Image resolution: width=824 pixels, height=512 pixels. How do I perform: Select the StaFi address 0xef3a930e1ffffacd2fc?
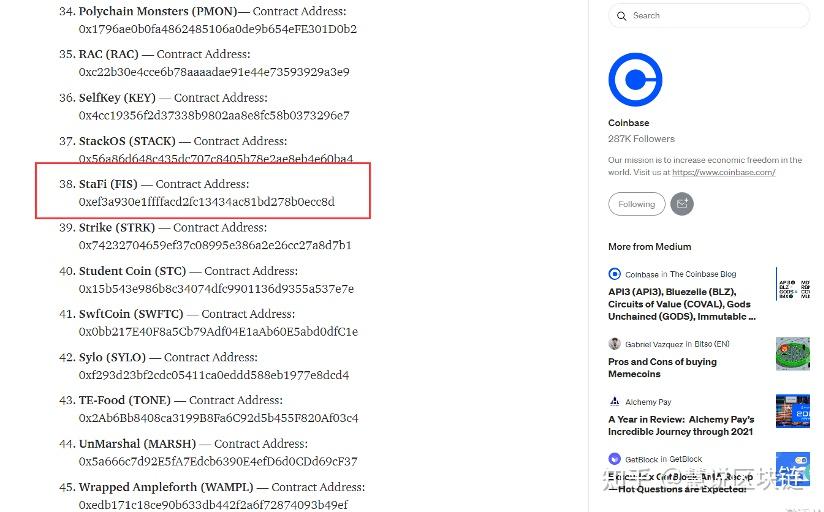[207, 202]
